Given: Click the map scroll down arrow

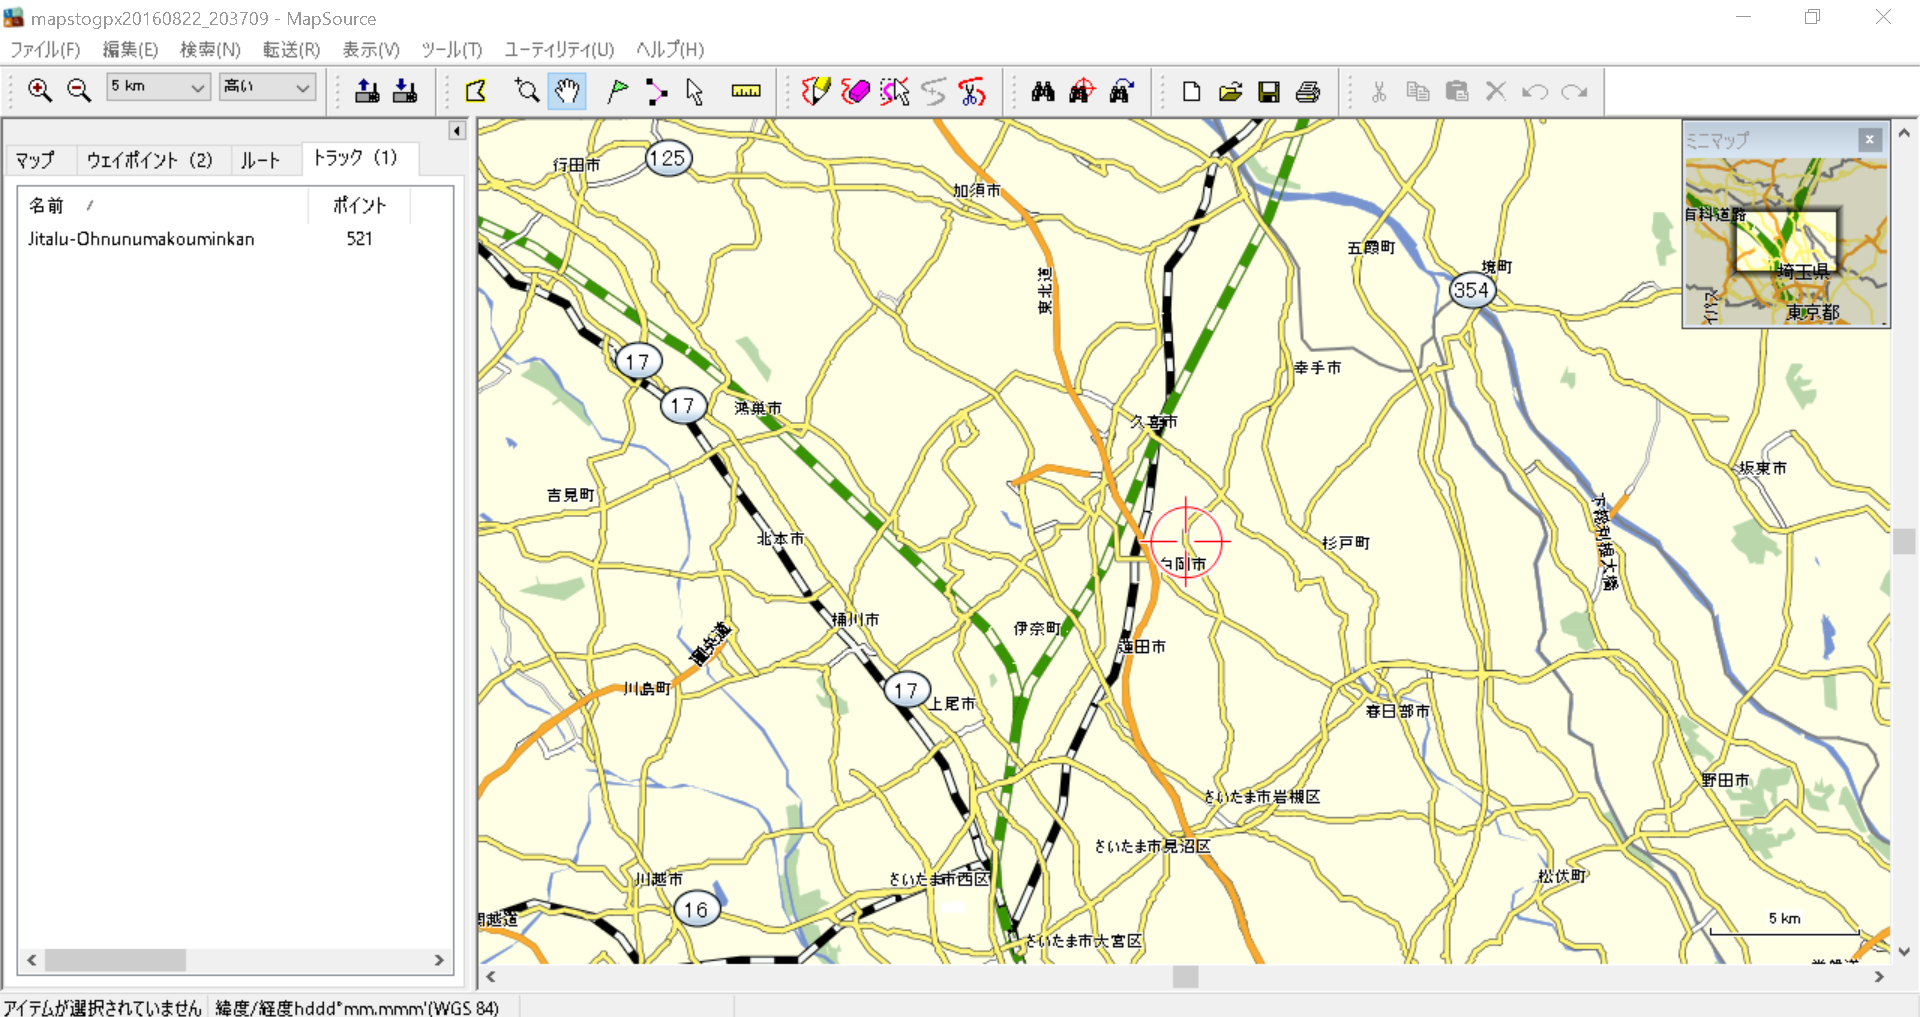Looking at the screenshot, I should coord(1904,952).
